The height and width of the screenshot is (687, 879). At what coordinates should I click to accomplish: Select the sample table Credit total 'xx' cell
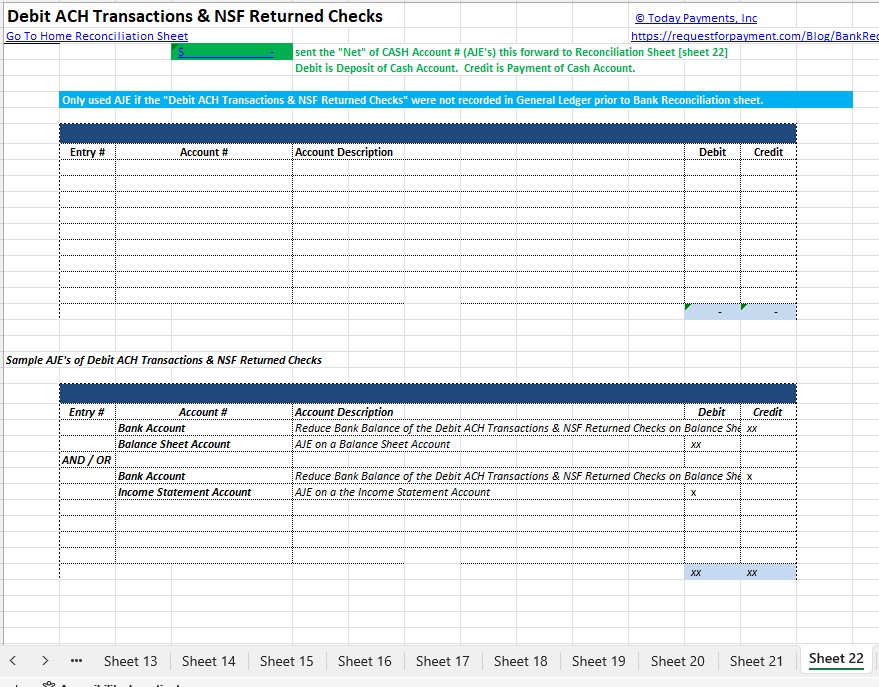768,573
